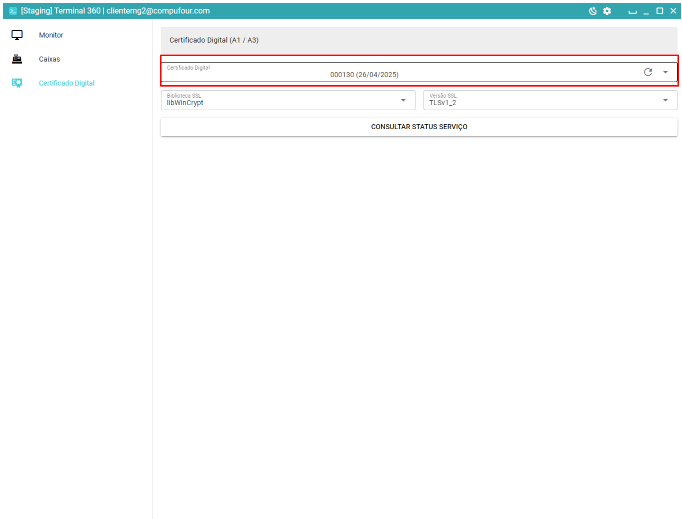Refresh the digital certificate list
Viewport: 682px width, 519px height.
click(647, 72)
